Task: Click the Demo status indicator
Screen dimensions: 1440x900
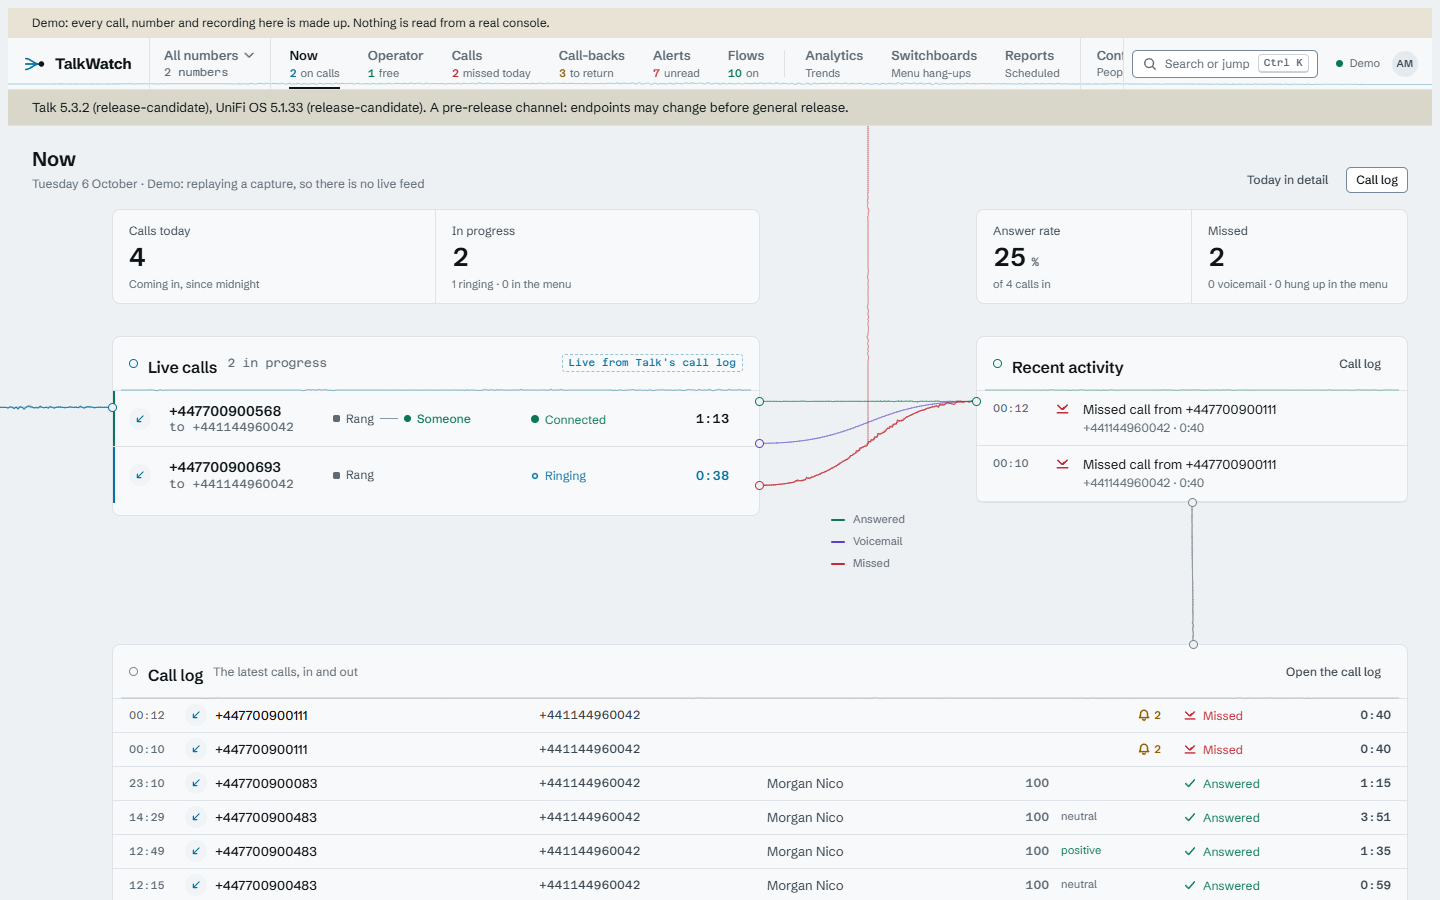Action: point(1358,64)
